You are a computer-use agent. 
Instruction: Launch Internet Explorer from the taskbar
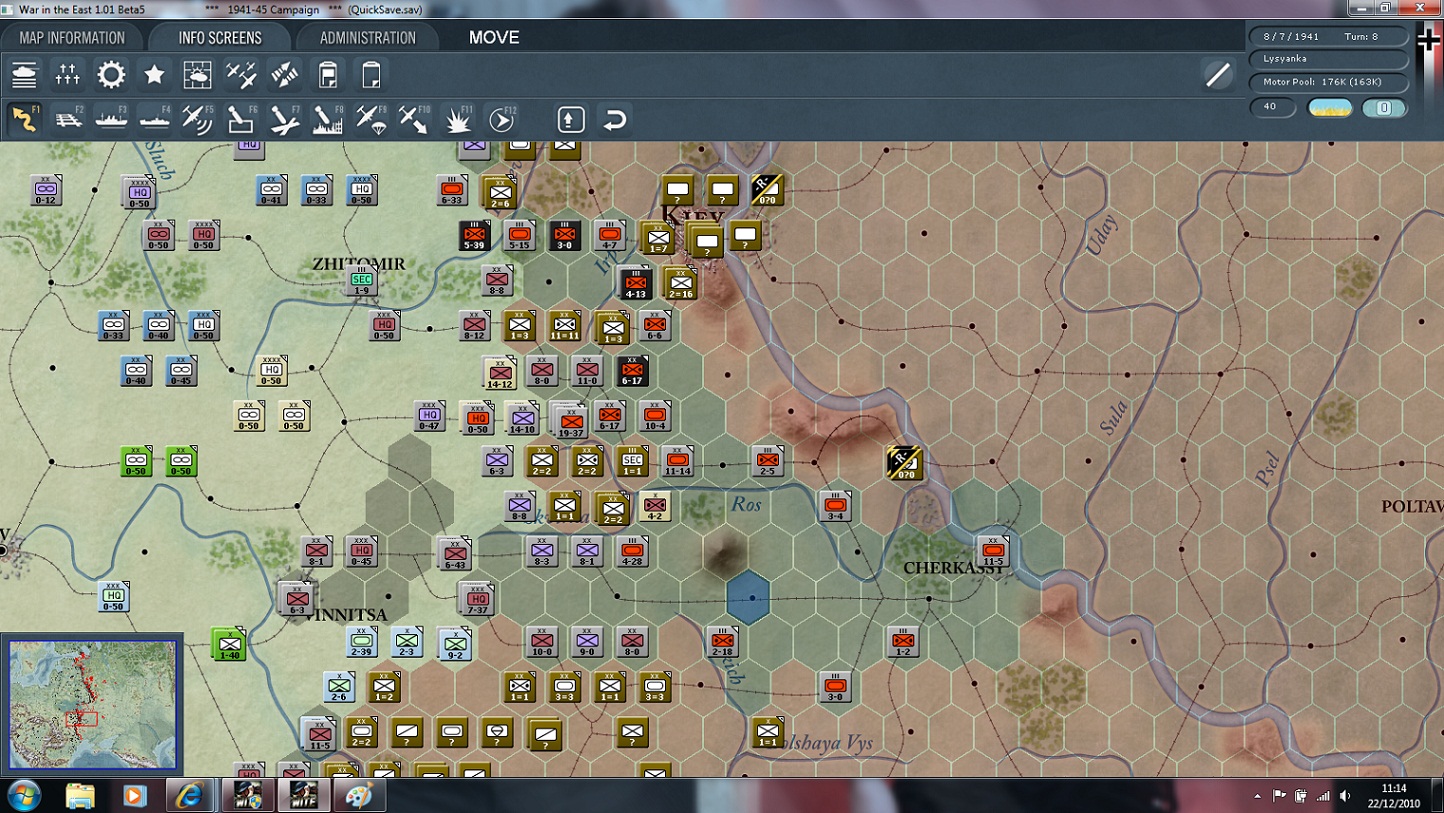(188, 796)
